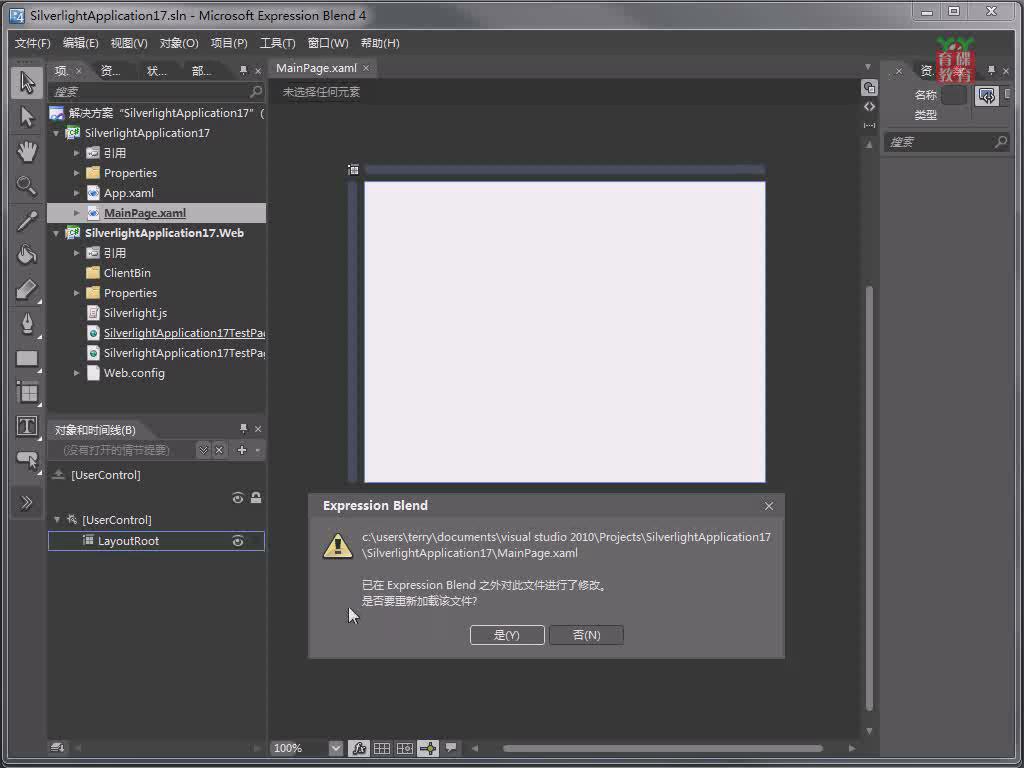This screenshot has width=1024, height=768.
Task: Open the storyboard list dropdown
Action: (x=203, y=450)
